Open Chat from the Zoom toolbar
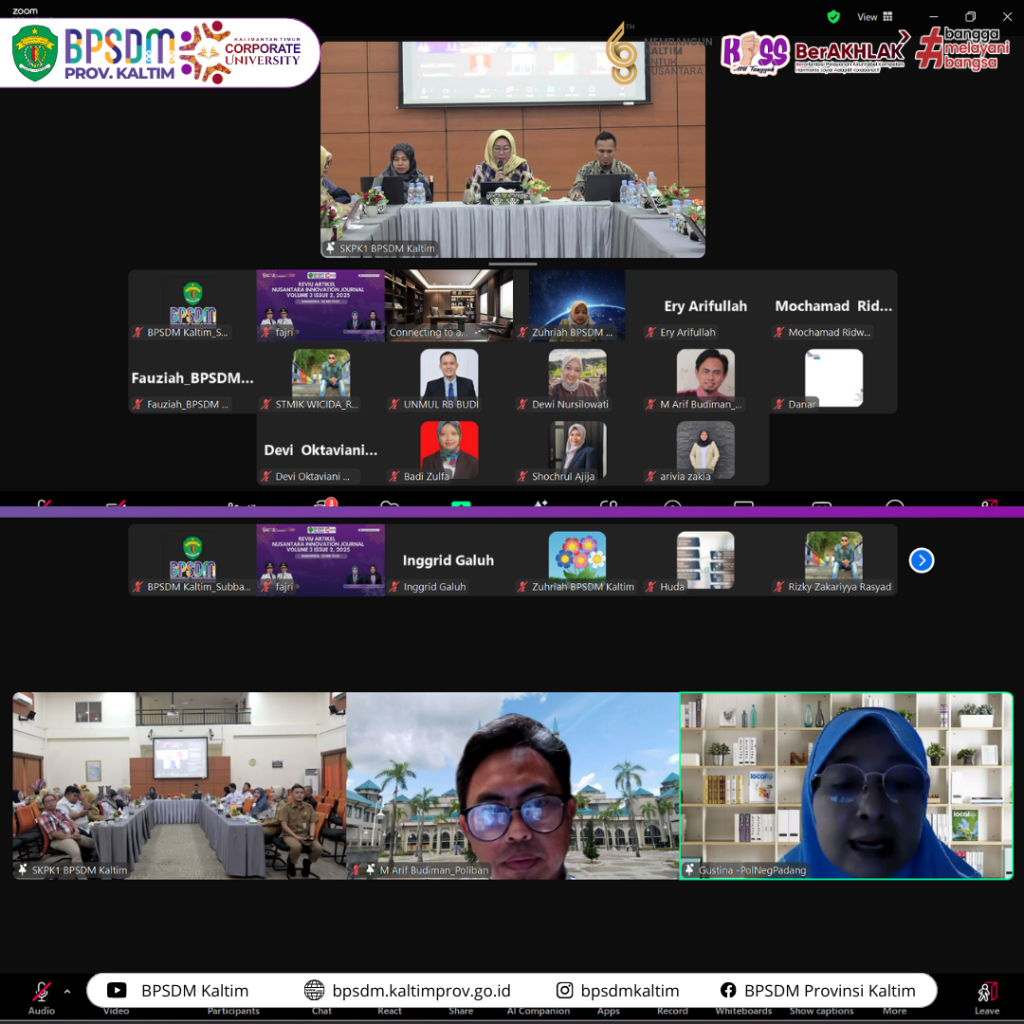This screenshot has width=1024, height=1024. (x=321, y=1011)
